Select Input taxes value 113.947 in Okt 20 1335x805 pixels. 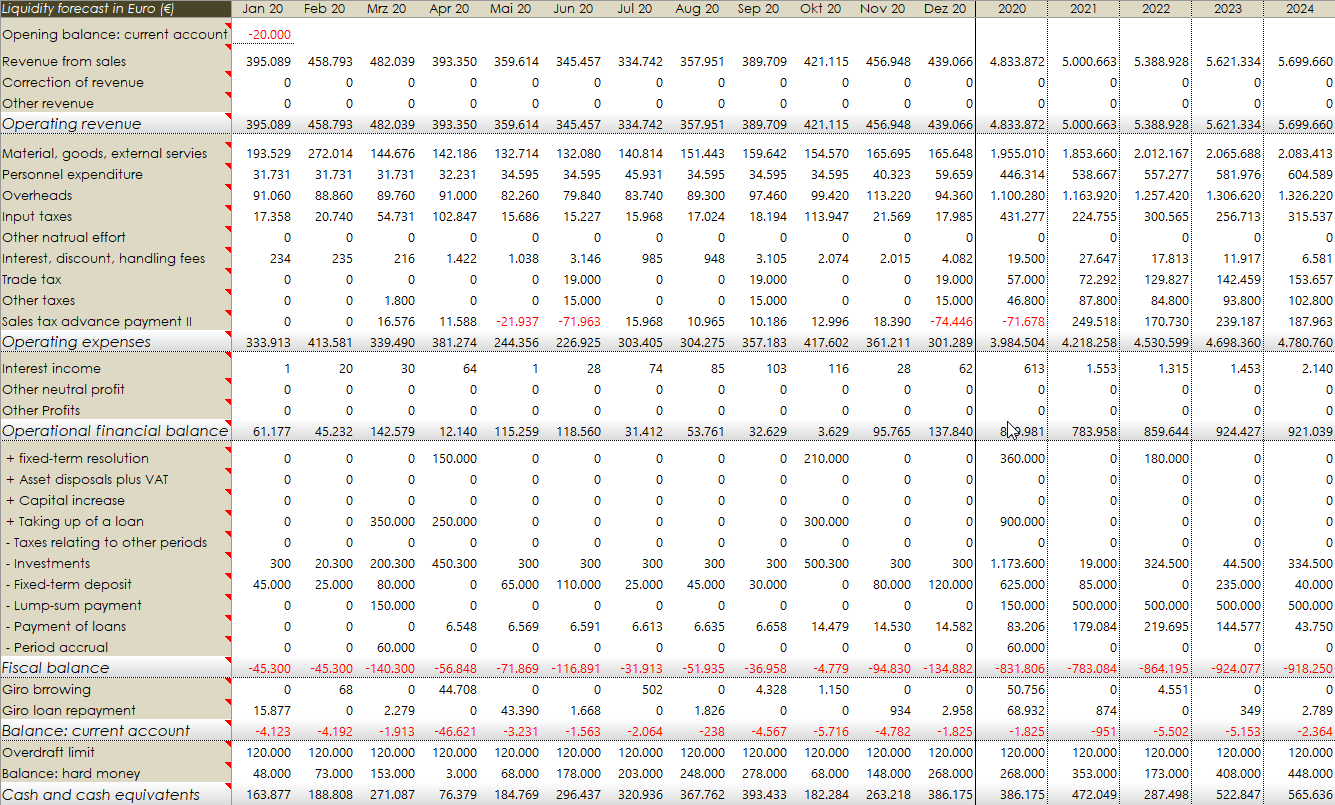(x=826, y=217)
